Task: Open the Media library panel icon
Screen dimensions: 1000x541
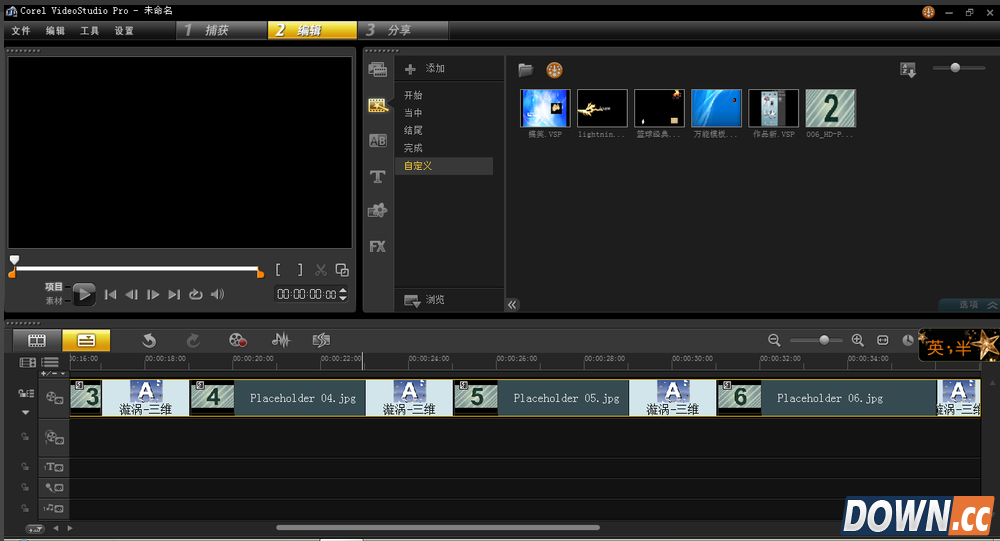Action: point(377,69)
